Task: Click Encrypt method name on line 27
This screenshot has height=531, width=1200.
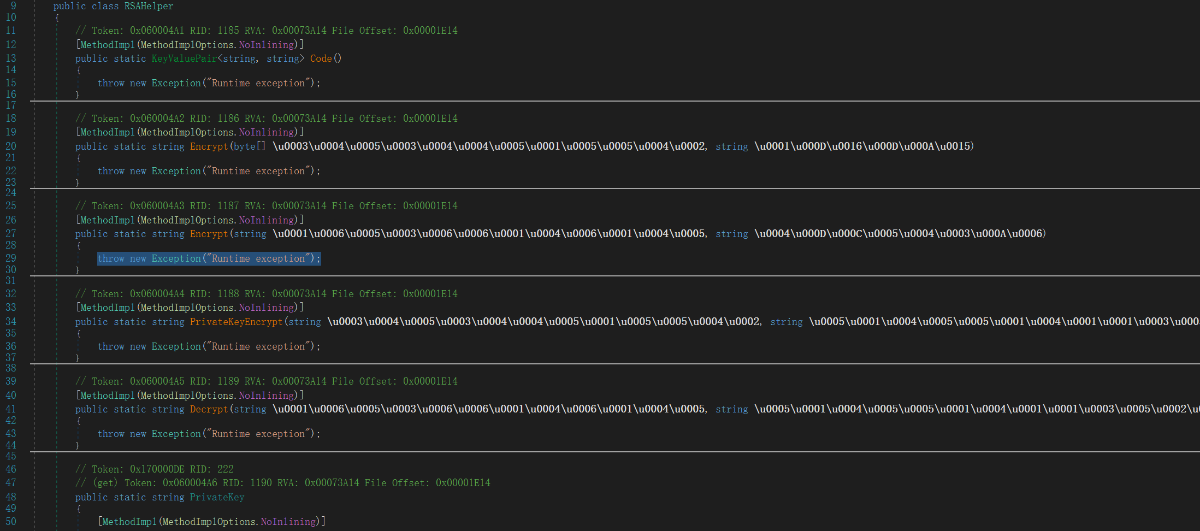Action: (211, 234)
